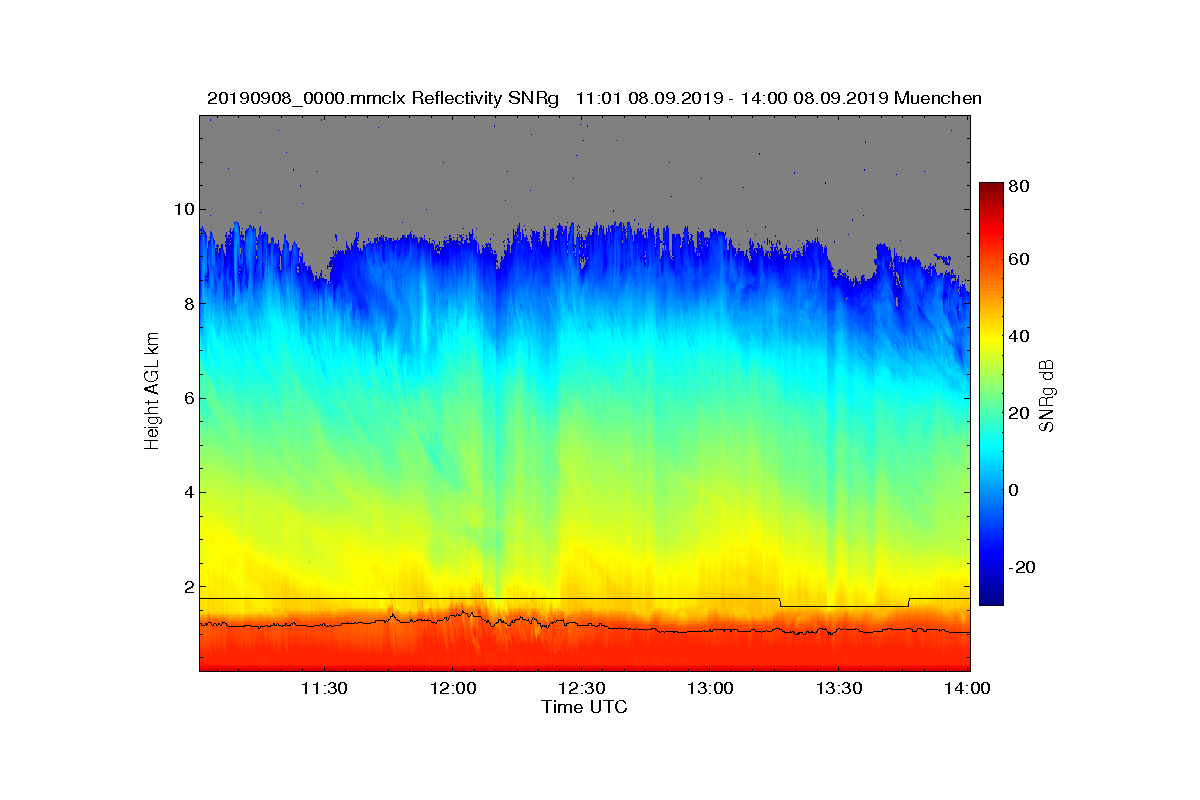This screenshot has width=1200, height=800.
Task: Click the 13:00 time tick label
Action: (709, 689)
